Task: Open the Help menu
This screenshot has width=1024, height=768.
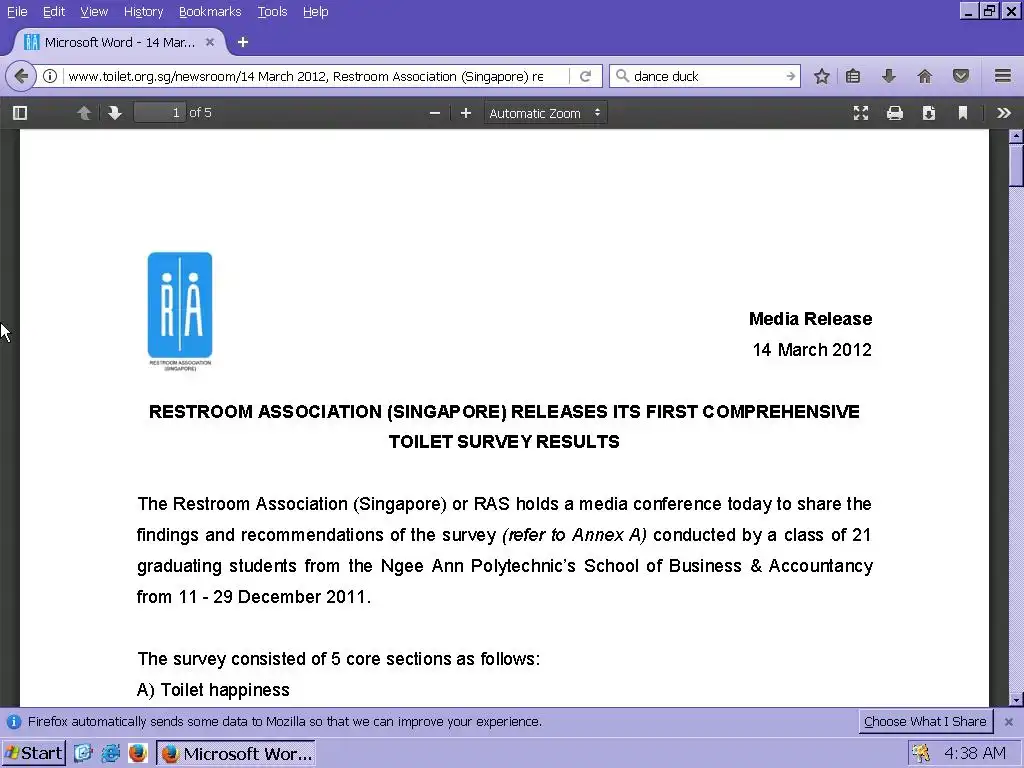Action: click(x=315, y=12)
